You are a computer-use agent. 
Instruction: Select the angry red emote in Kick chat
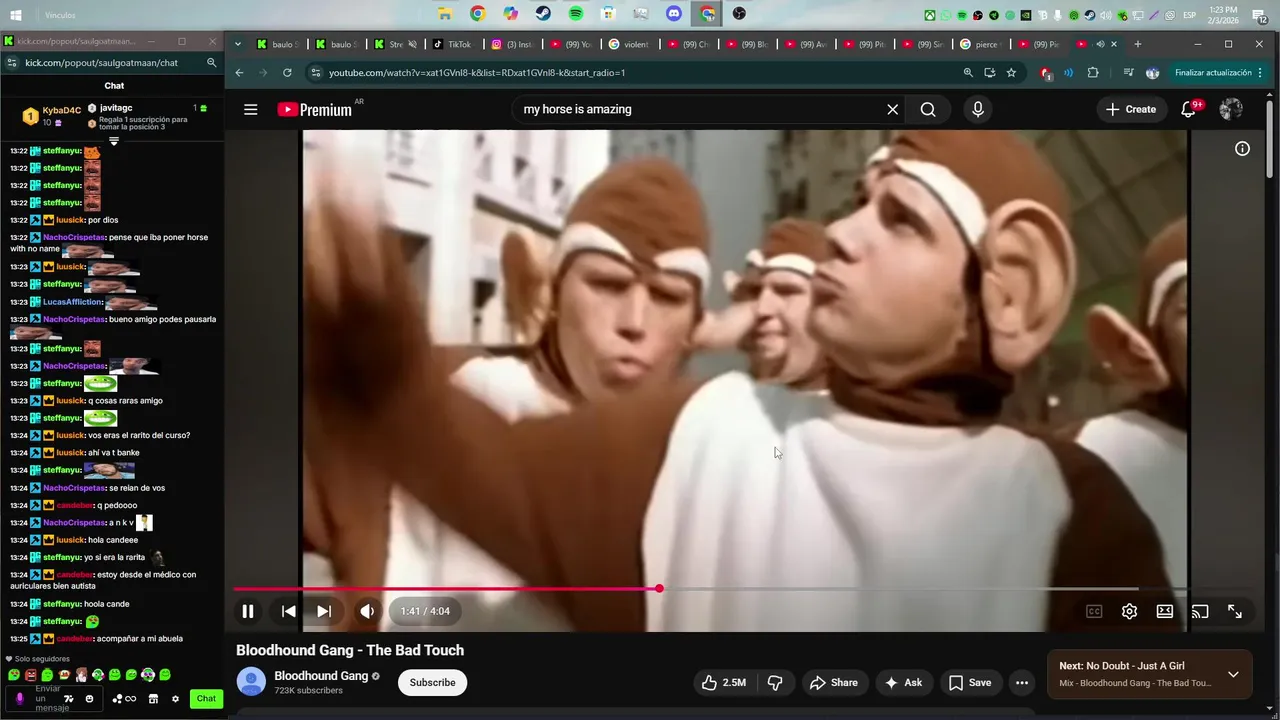click(30, 675)
